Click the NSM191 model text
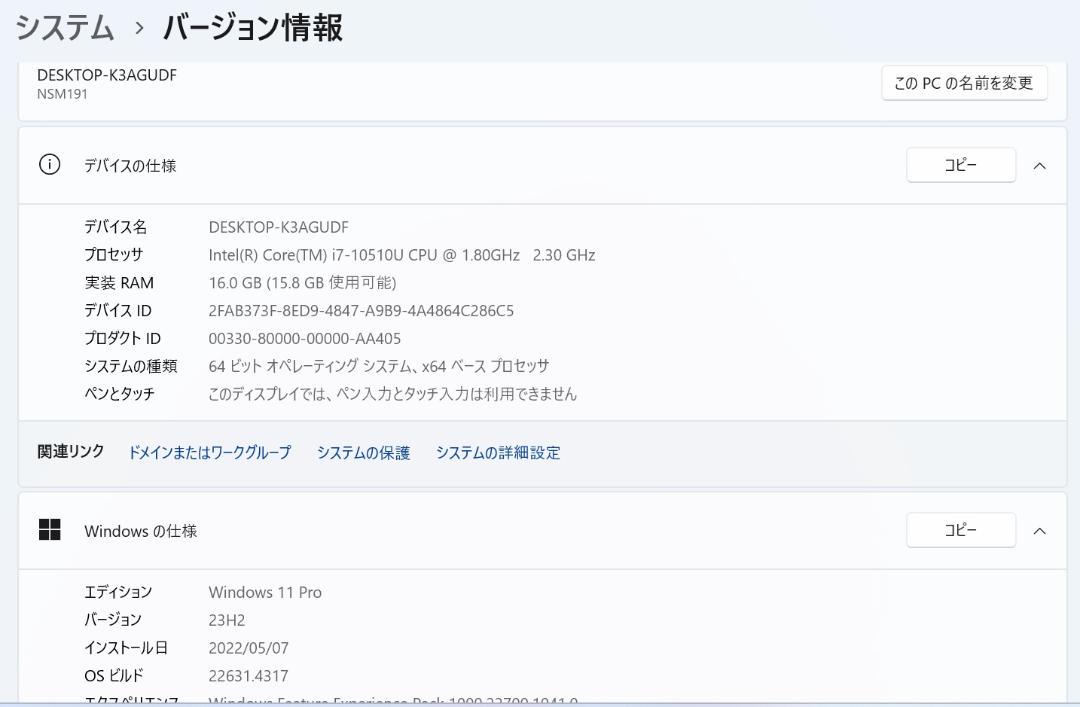This screenshot has width=1080, height=707. tap(62, 94)
